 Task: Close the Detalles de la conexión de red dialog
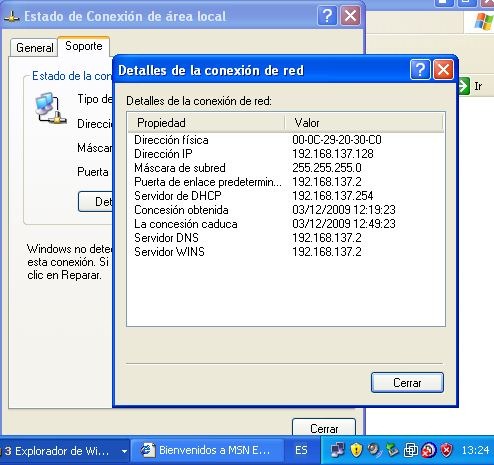coord(443,70)
